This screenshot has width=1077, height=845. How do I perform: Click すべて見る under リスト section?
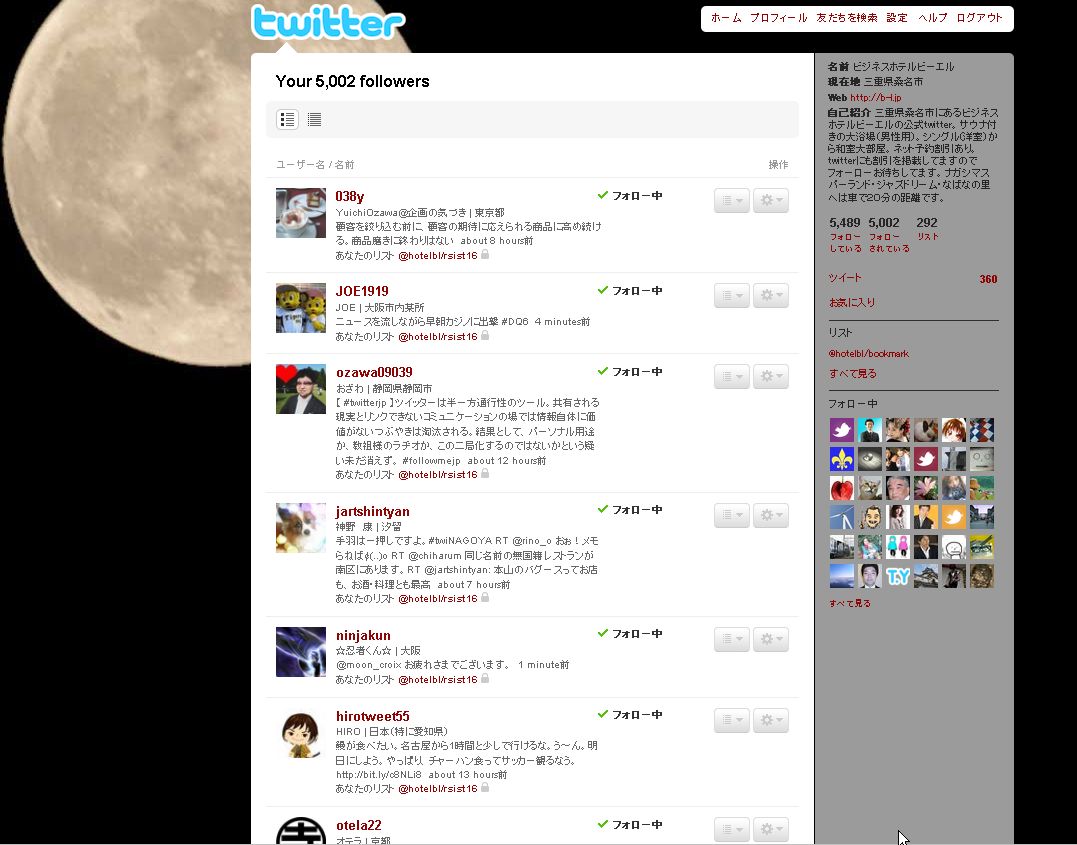852,374
